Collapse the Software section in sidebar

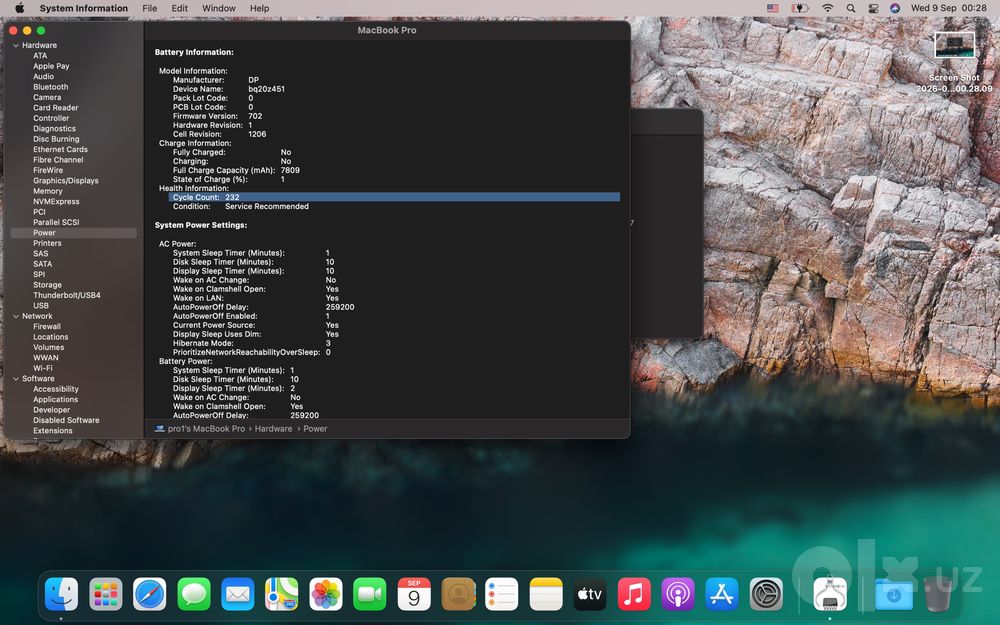16,379
